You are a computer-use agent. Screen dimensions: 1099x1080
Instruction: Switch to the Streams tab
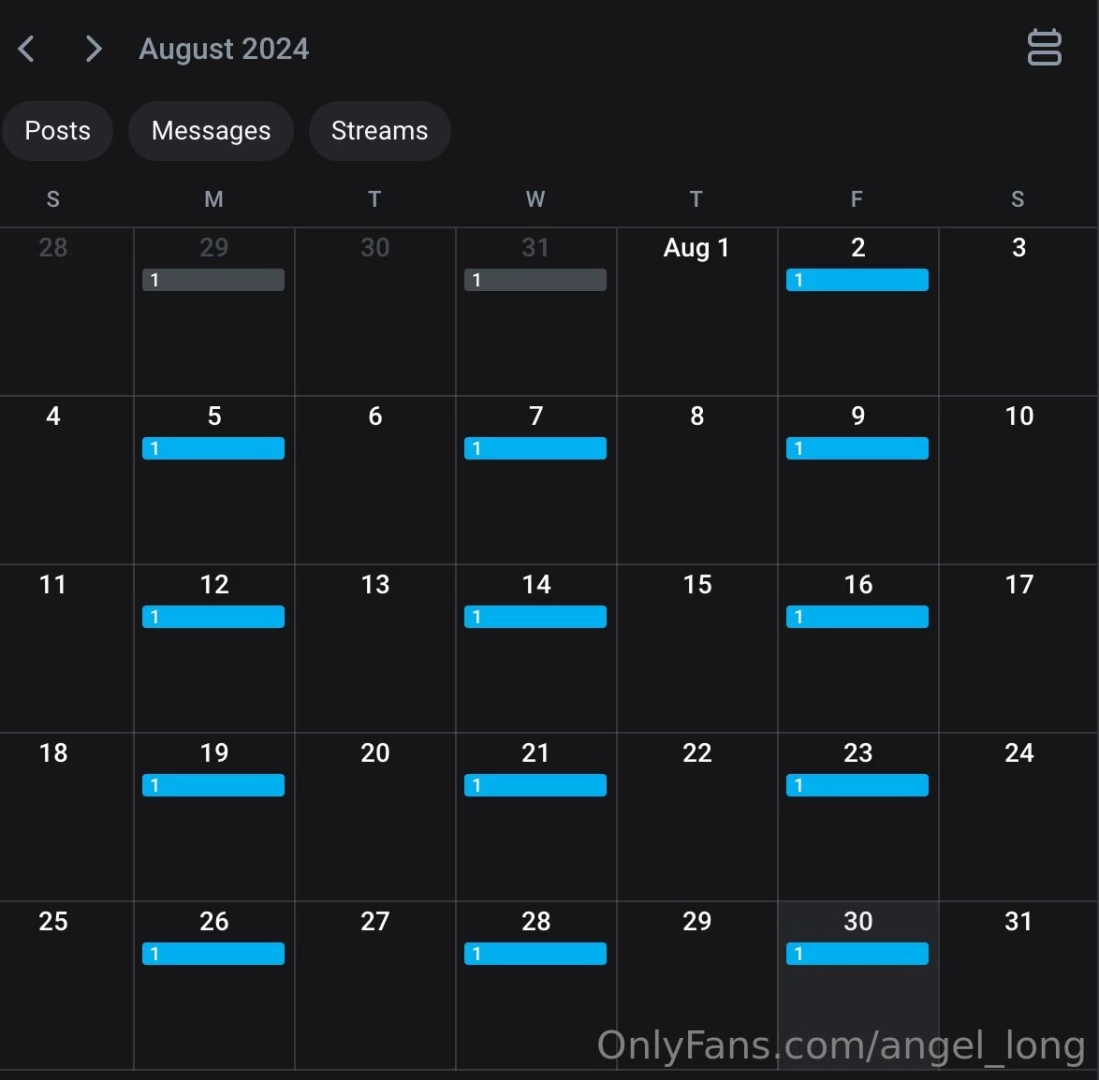pos(380,130)
